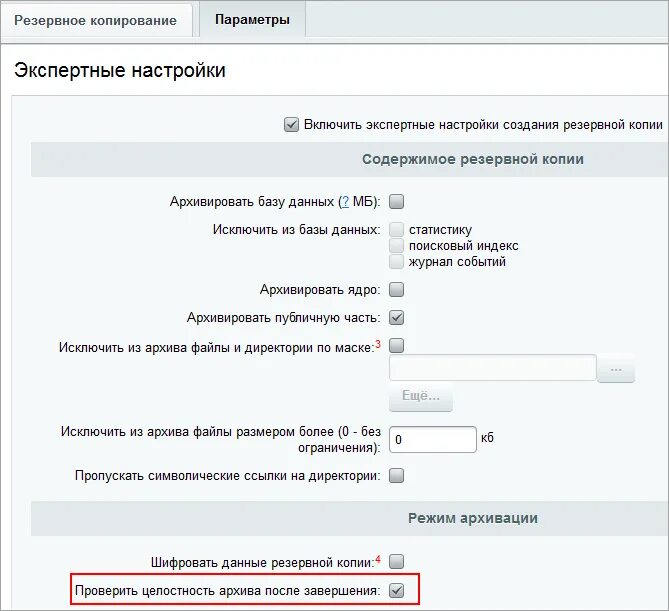Click the file mask input field

tap(493, 367)
